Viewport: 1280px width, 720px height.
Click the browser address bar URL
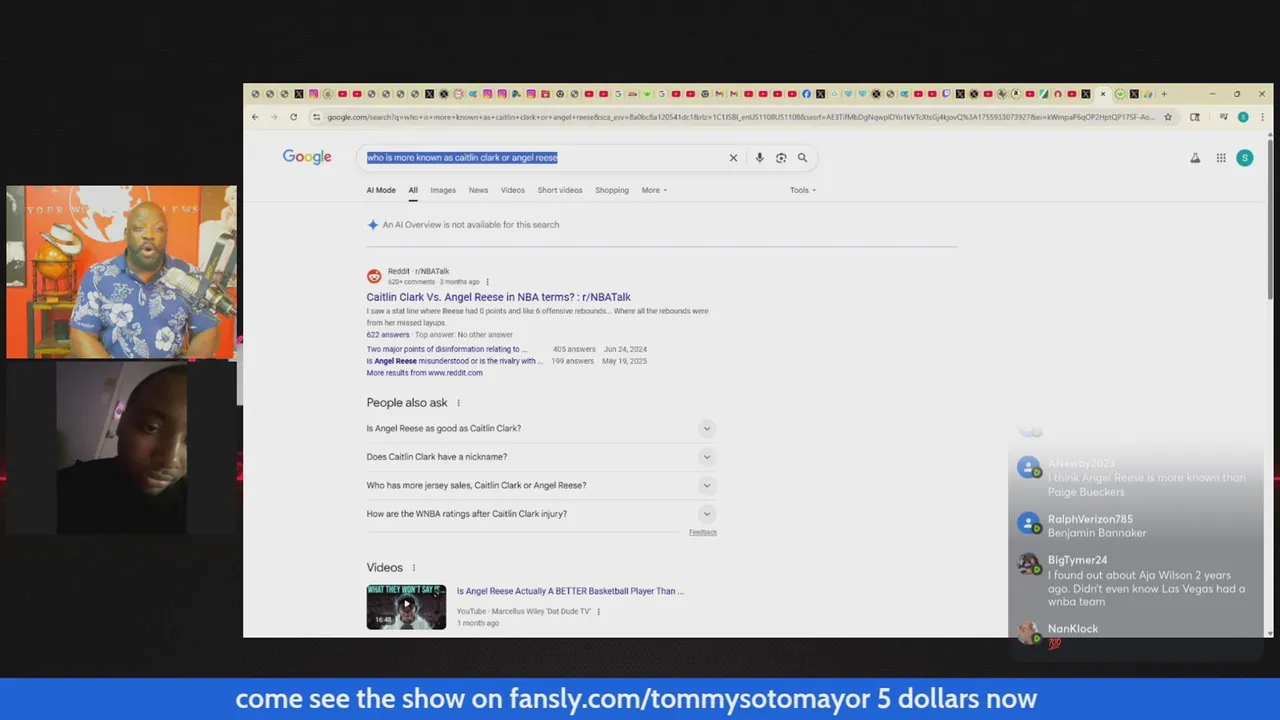pyautogui.click(x=740, y=117)
